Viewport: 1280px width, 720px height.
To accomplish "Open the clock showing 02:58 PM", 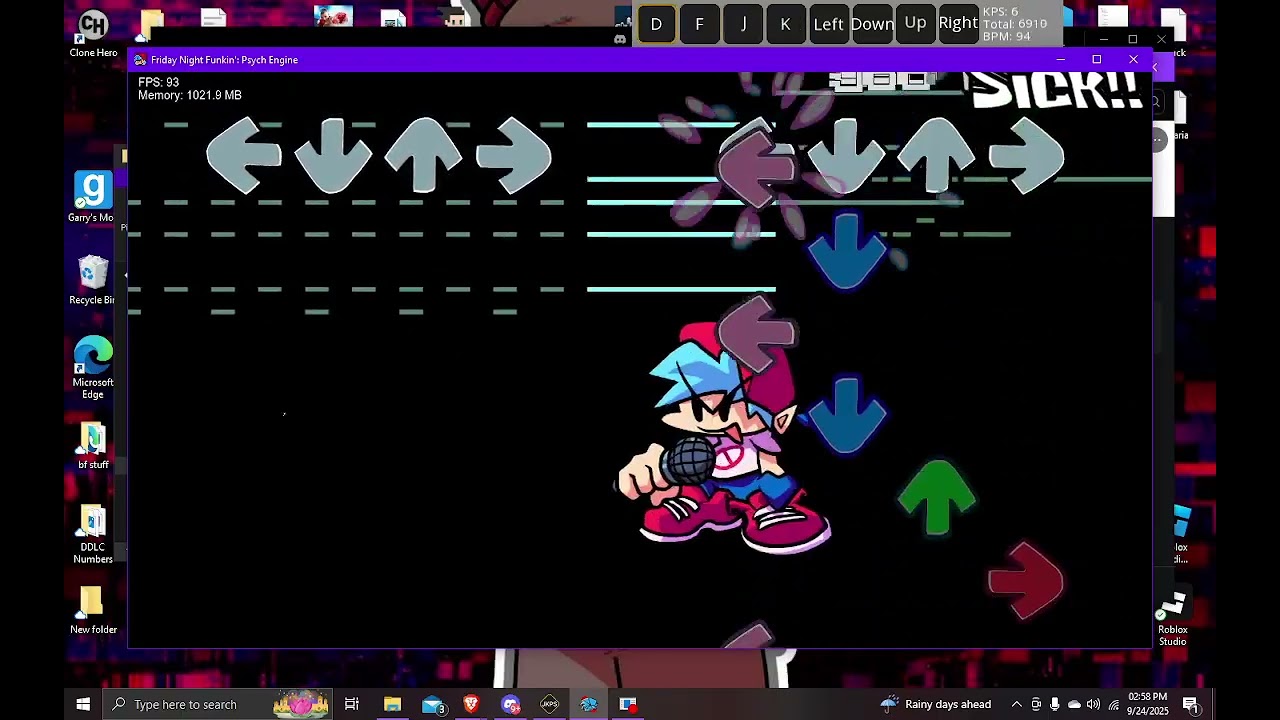I will click(x=1147, y=704).
